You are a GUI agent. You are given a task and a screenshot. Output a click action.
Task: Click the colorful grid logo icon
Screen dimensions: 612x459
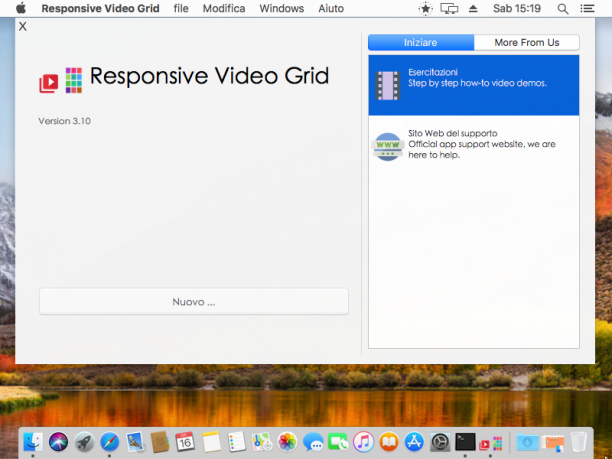click(x=74, y=80)
